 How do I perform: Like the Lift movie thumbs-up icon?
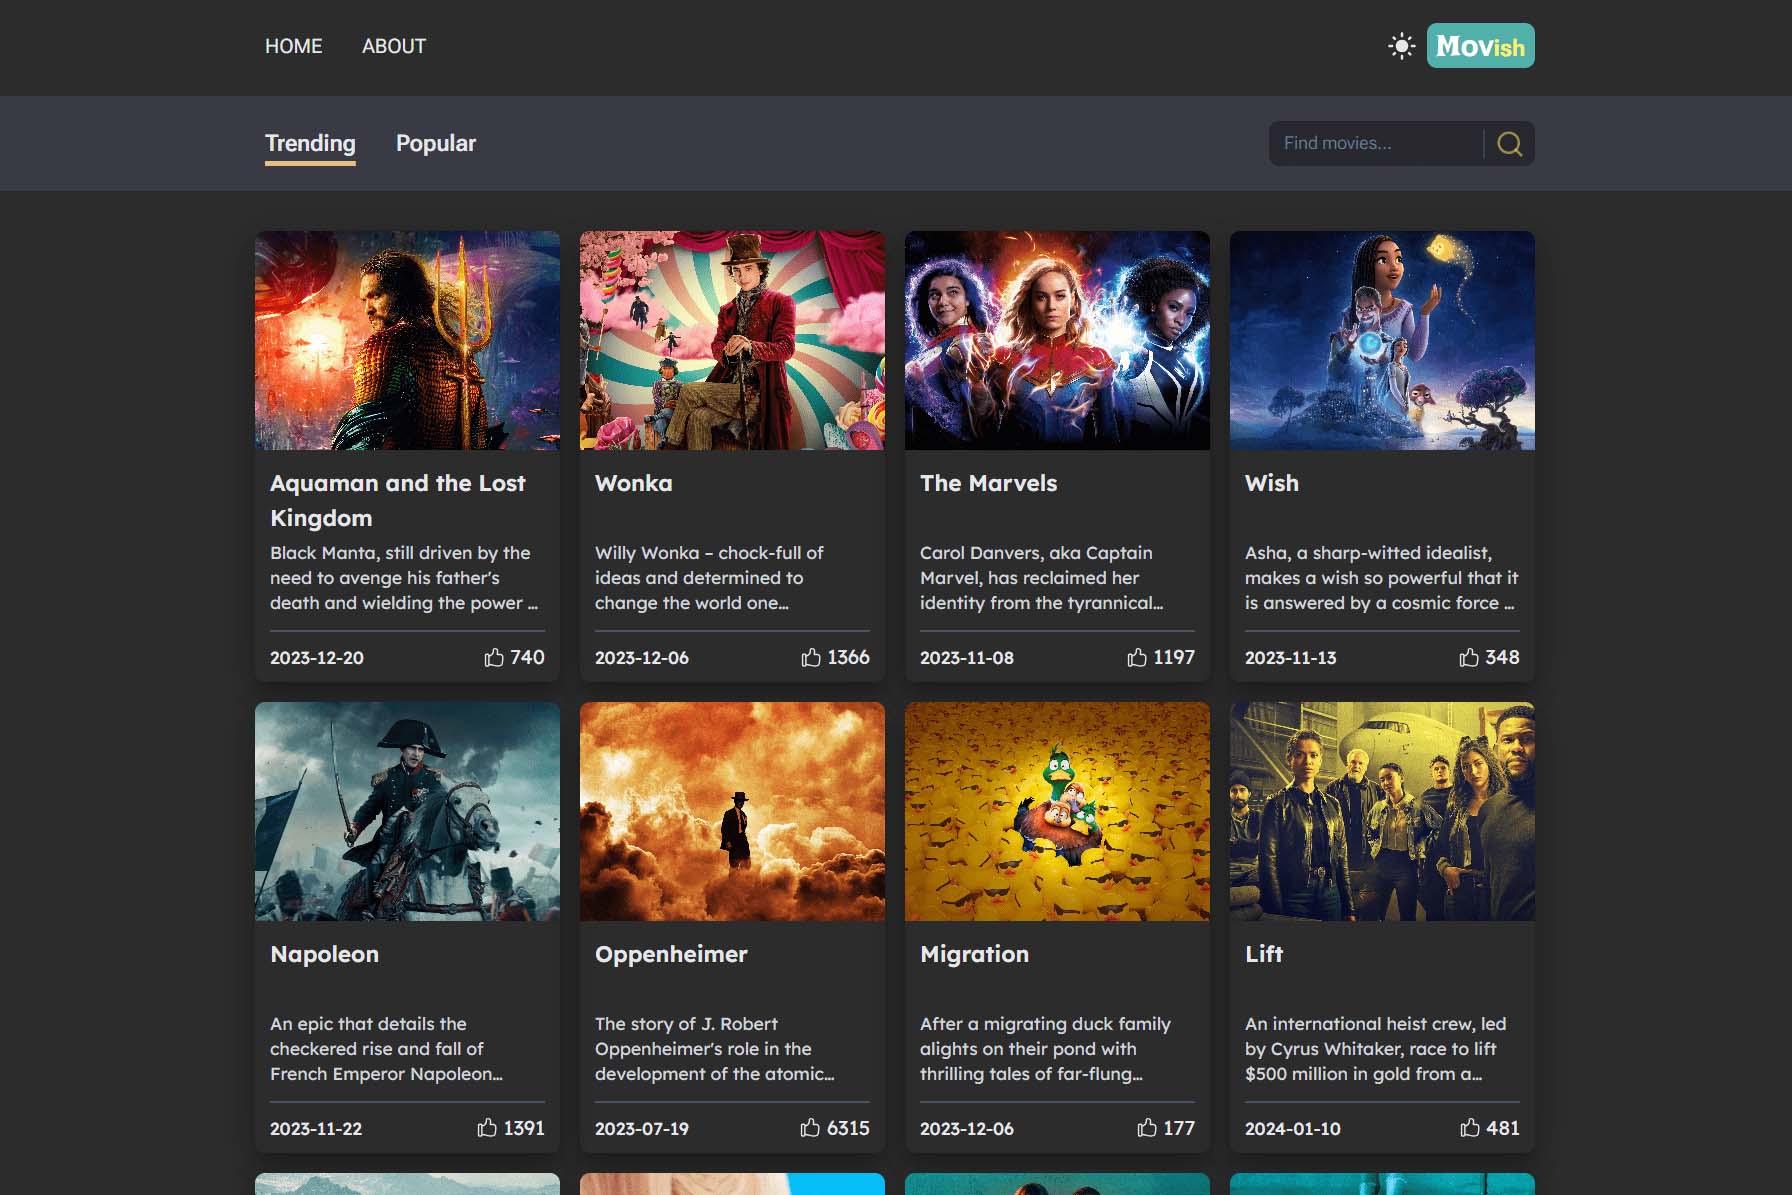(x=1470, y=1128)
